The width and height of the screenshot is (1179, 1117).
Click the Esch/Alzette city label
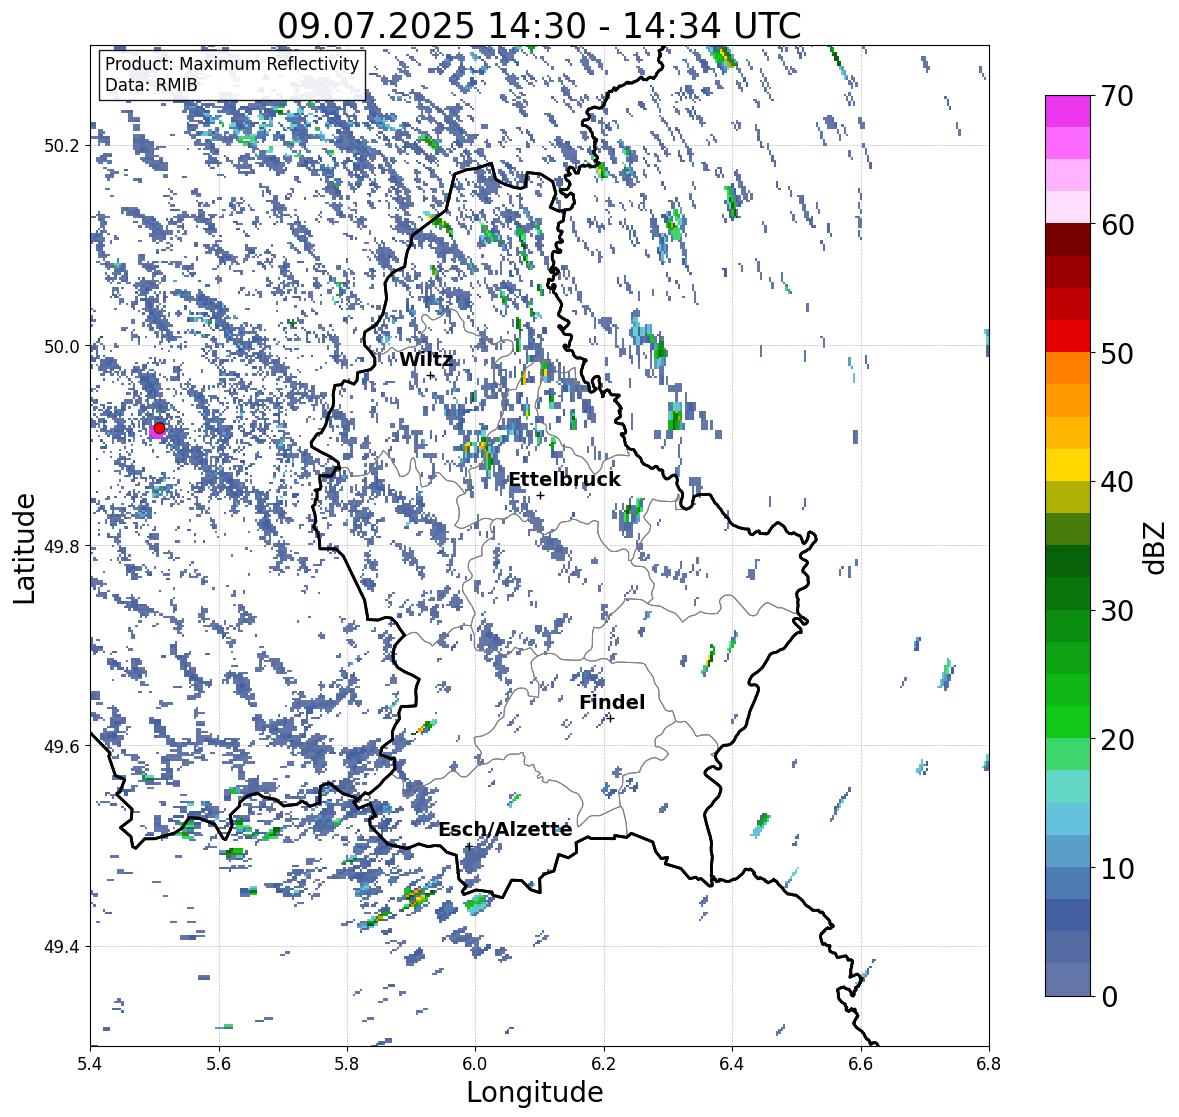(505, 829)
